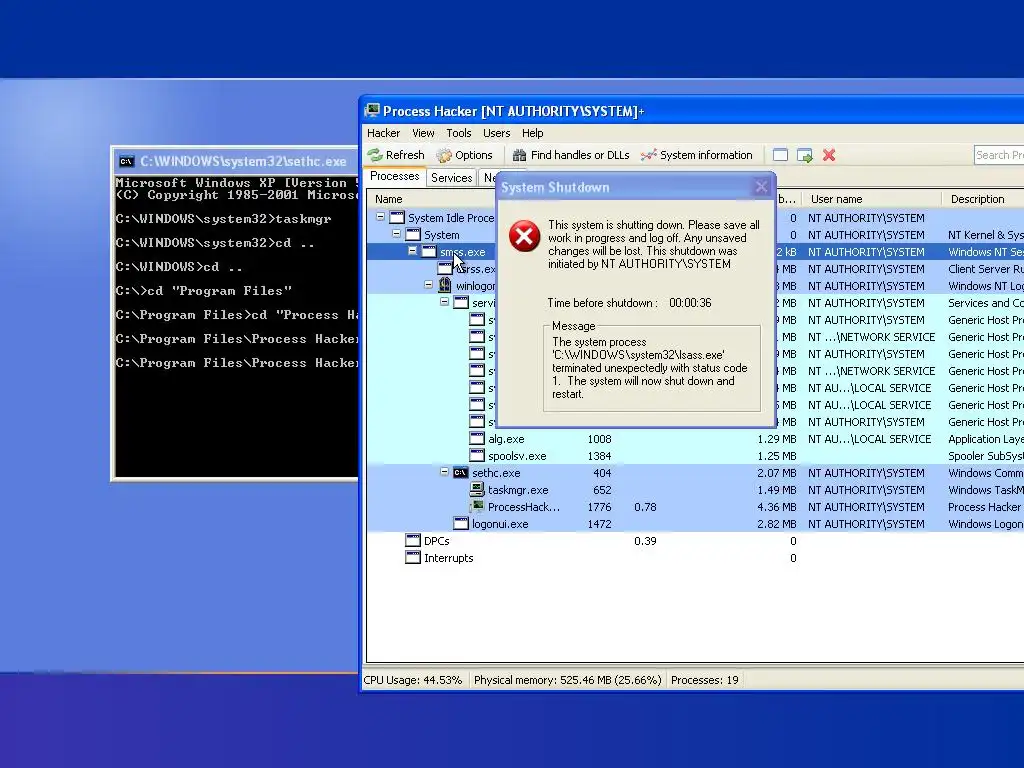Click the red error icon in System Shutdown

click(x=524, y=236)
